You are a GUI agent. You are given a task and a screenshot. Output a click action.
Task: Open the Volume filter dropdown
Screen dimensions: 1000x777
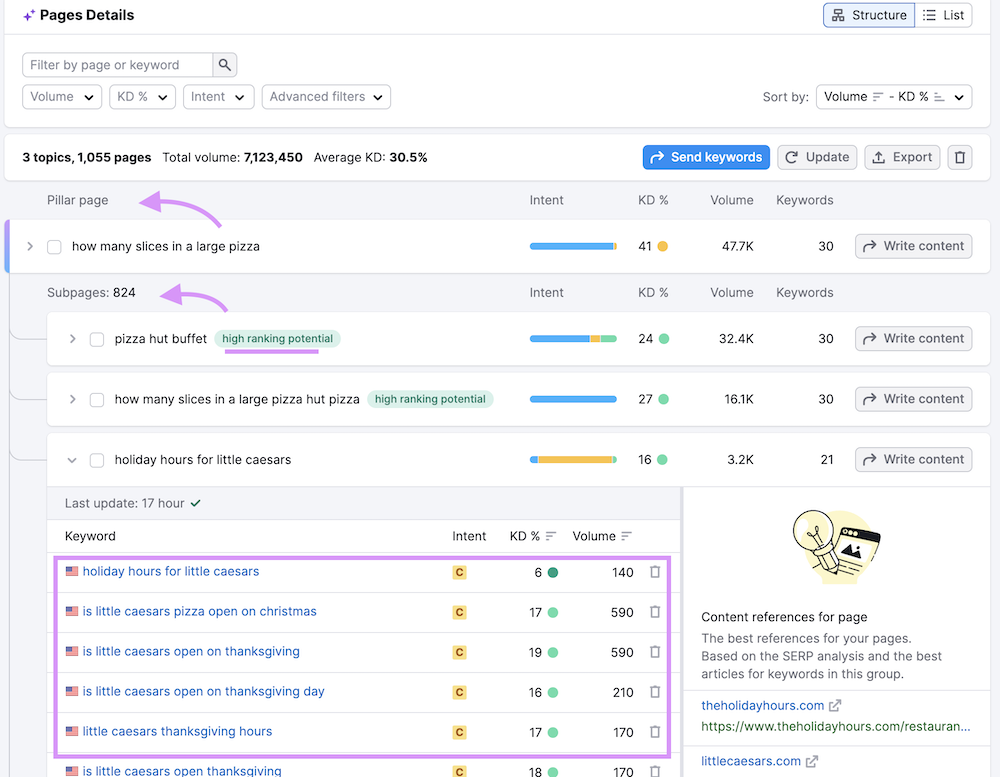point(62,97)
